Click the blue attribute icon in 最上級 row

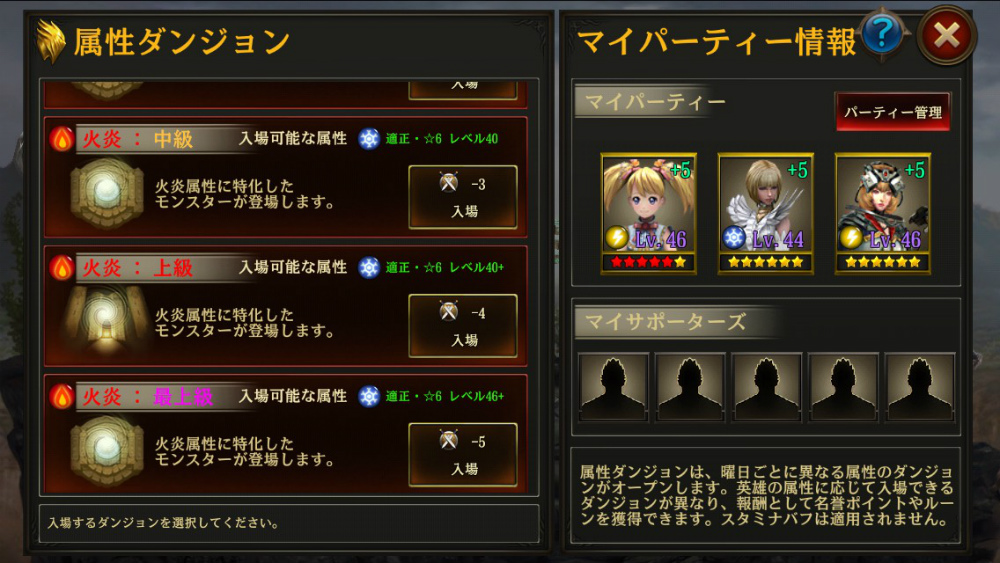click(x=369, y=396)
